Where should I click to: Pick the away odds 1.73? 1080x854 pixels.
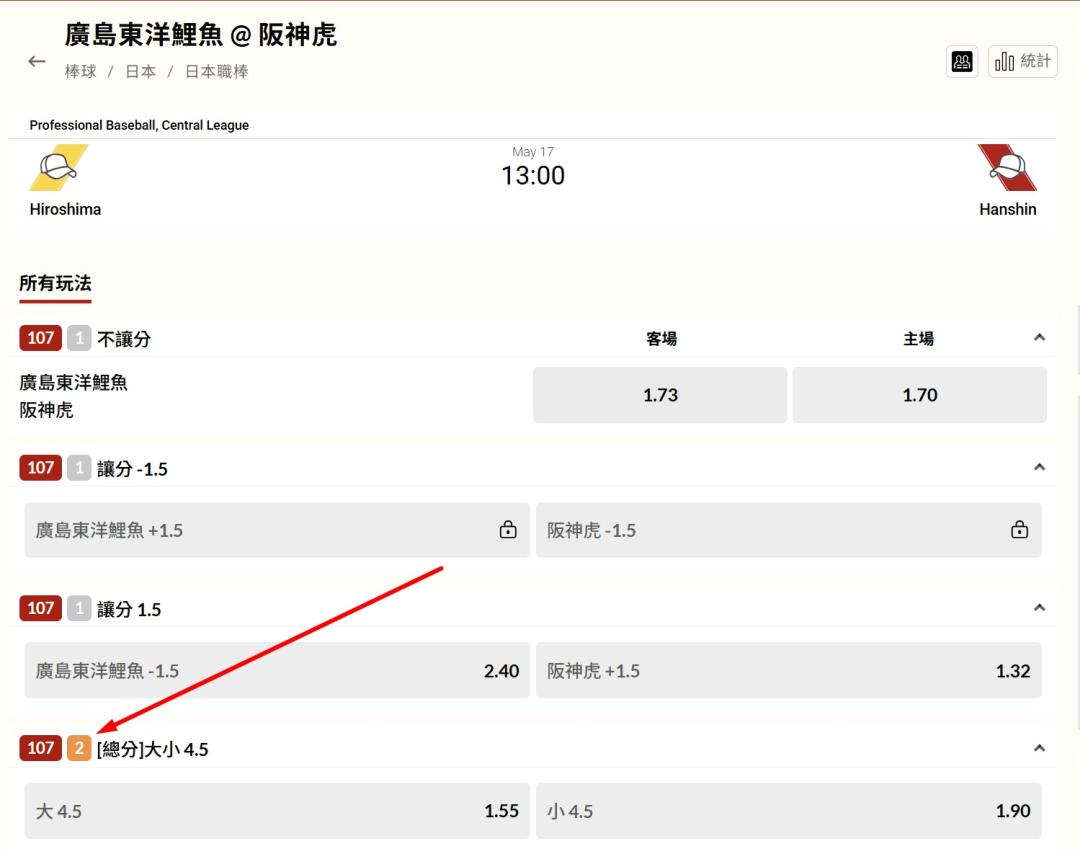[660, 395]
